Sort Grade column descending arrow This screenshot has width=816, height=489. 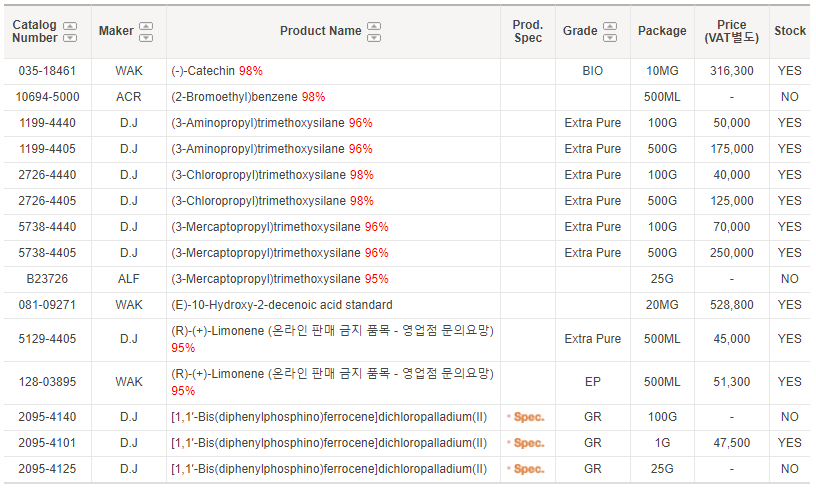click(x=610, y=38)
